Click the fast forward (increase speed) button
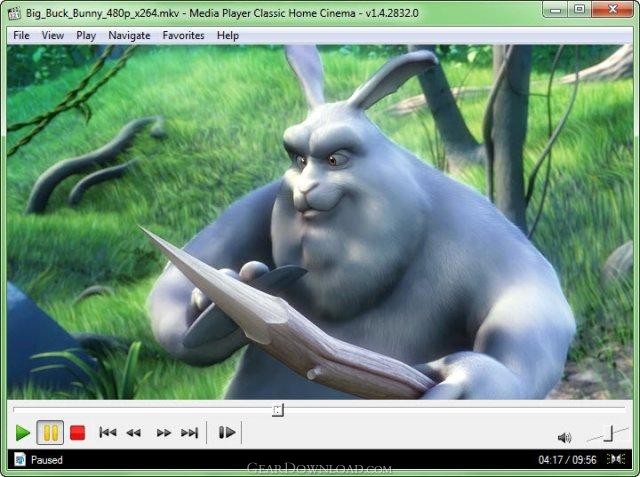Image resolution: width=640 pixels, height=477 pixels. click(x=164, y=433)
